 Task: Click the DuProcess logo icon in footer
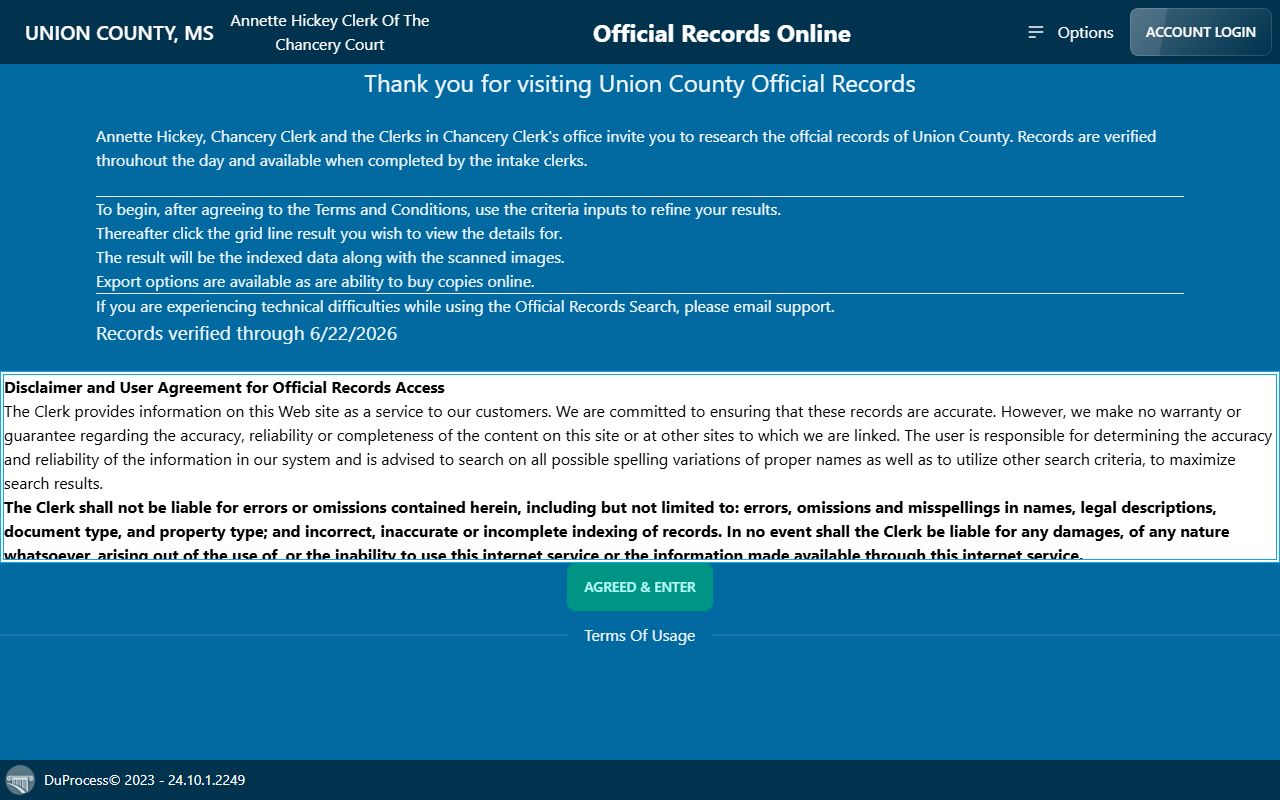tap(20, 780)
